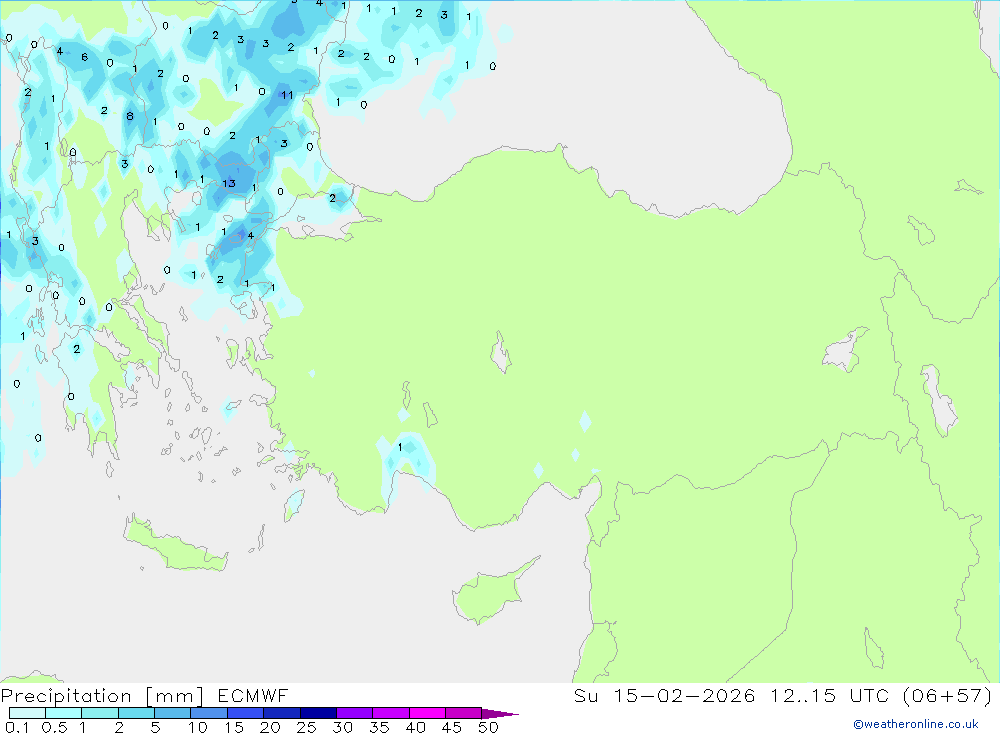Click the '50' legend scale label
The image size is (1000, 733).
coord(489,727)
